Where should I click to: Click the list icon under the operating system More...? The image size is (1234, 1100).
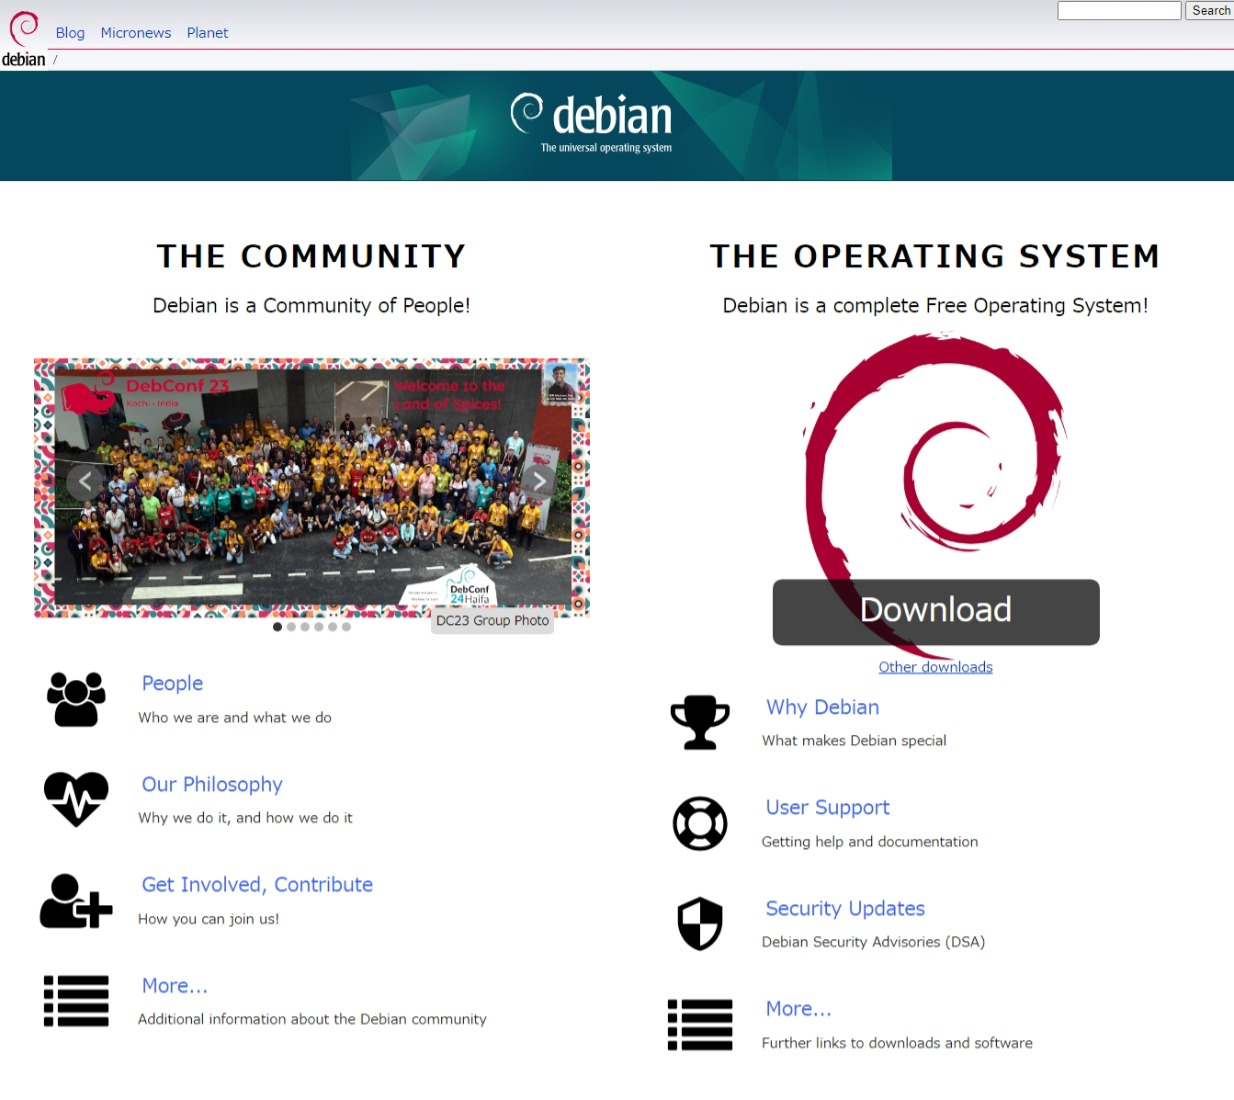[700, 1023]
